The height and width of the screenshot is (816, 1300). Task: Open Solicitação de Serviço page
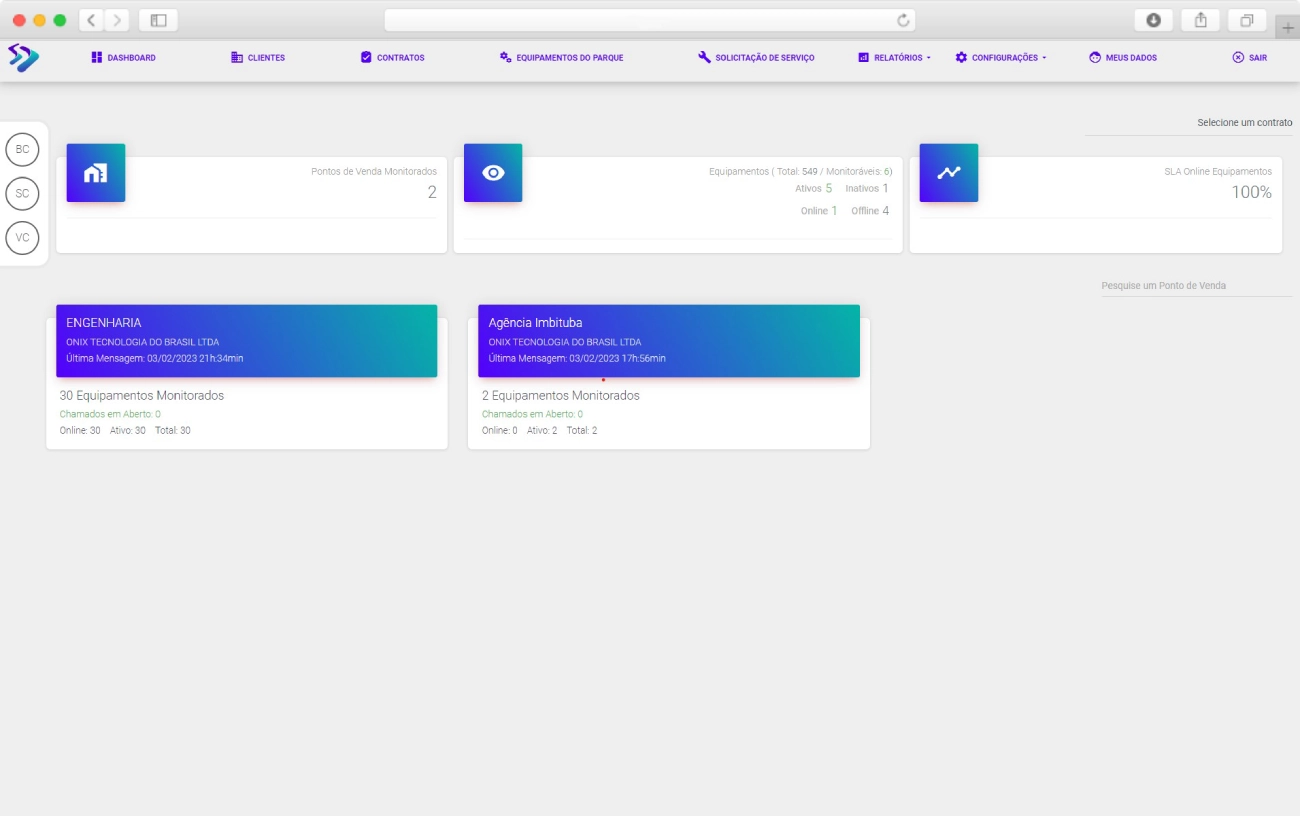point(756,58)
